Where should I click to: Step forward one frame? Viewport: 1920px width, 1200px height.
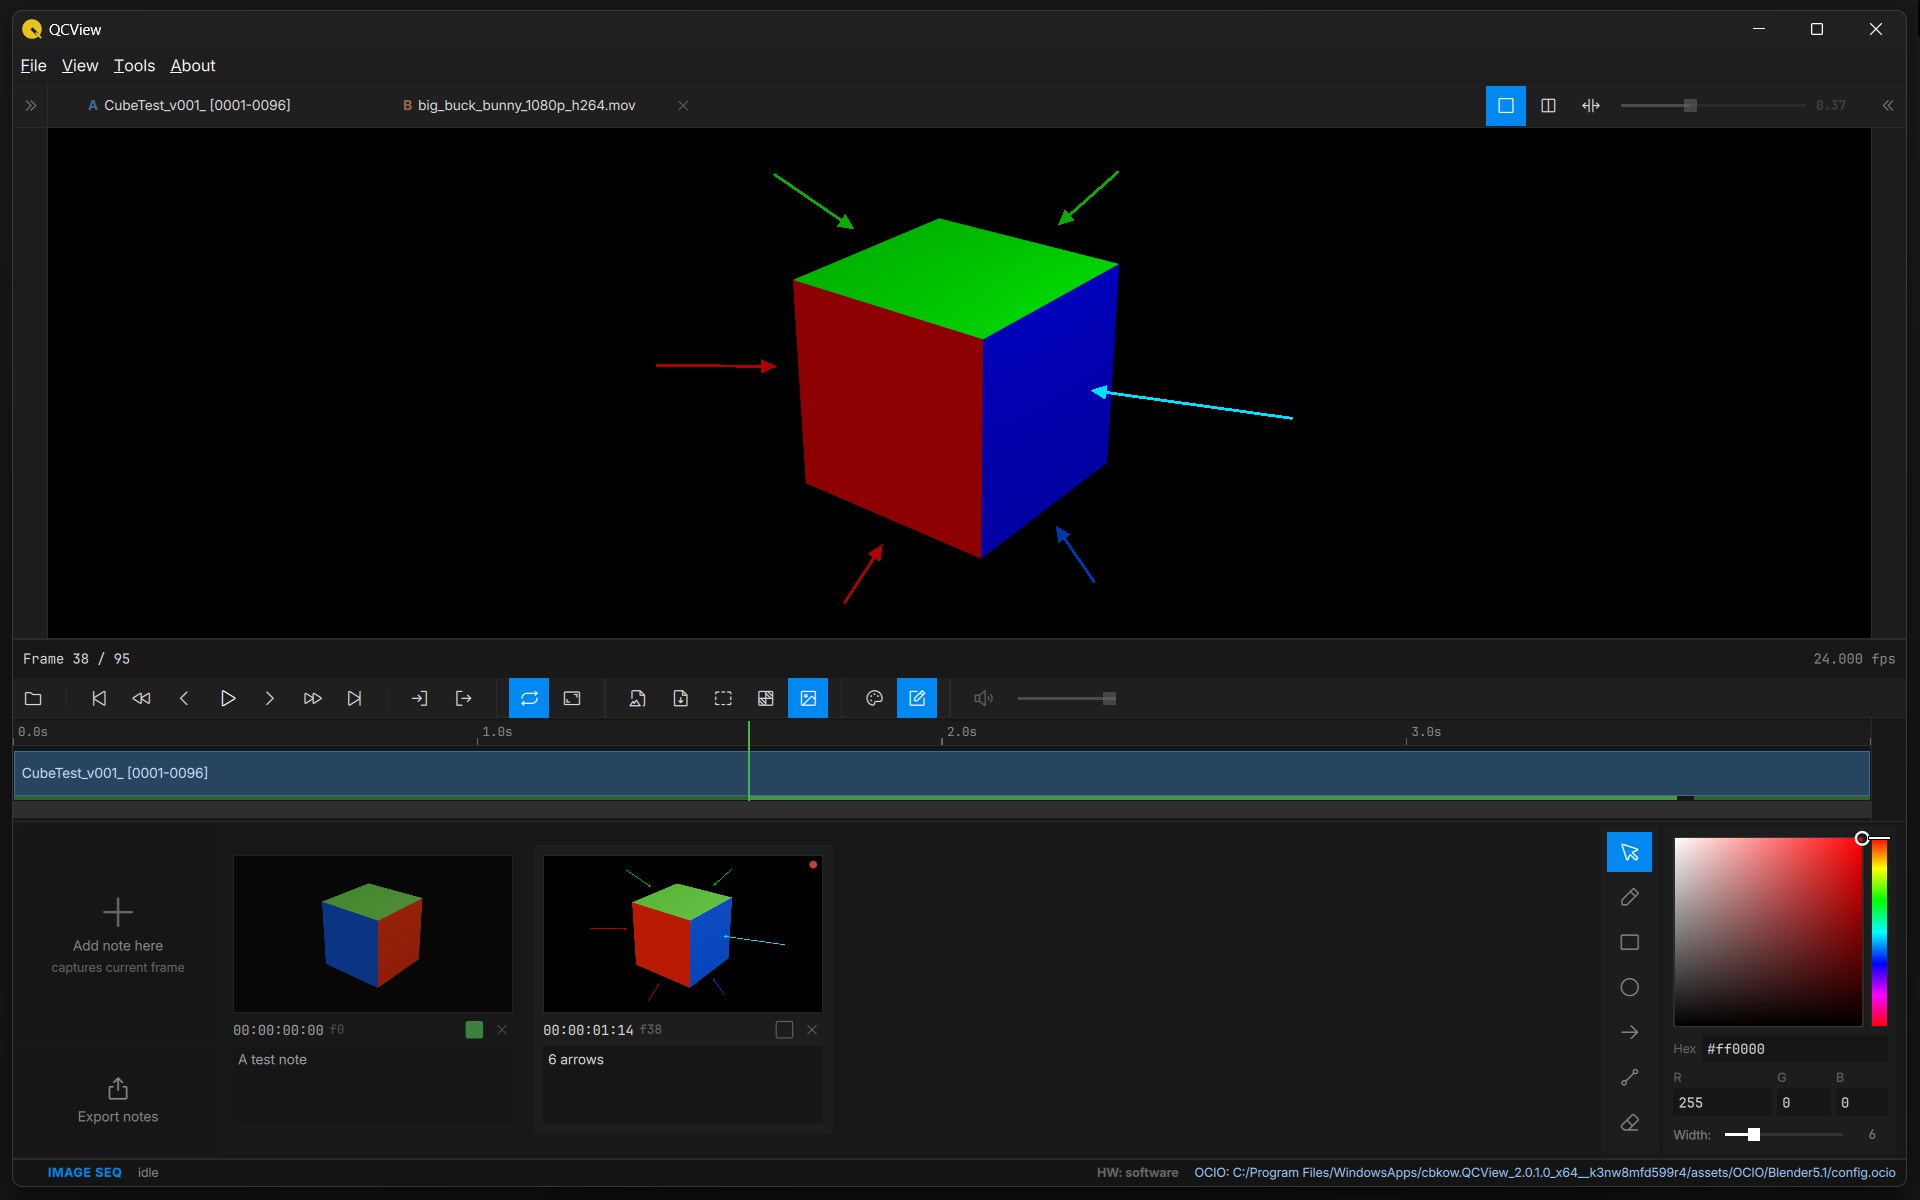click(x=269, y=698)
